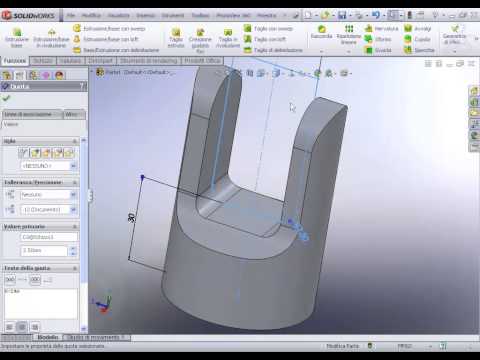This screenshot has height=360, width=480.
Task: Open the Nessuno tolerance type dropdown
Action: pos(49,194)
